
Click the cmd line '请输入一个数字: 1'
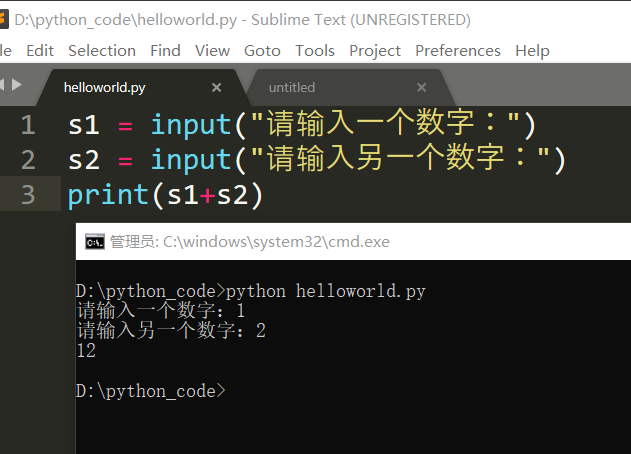pyautogui.click(x=161, y=311)
